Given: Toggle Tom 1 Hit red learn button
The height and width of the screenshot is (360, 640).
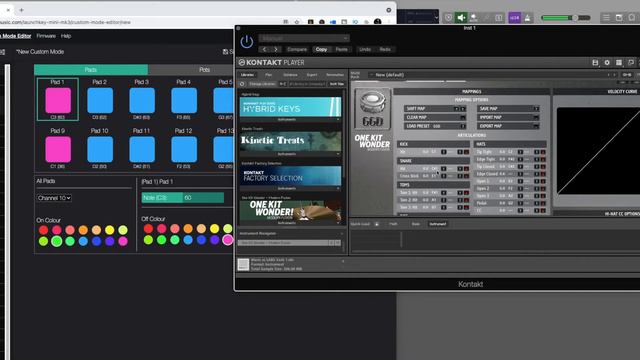Looking at the screenshot, I should (x=466, y=193).
